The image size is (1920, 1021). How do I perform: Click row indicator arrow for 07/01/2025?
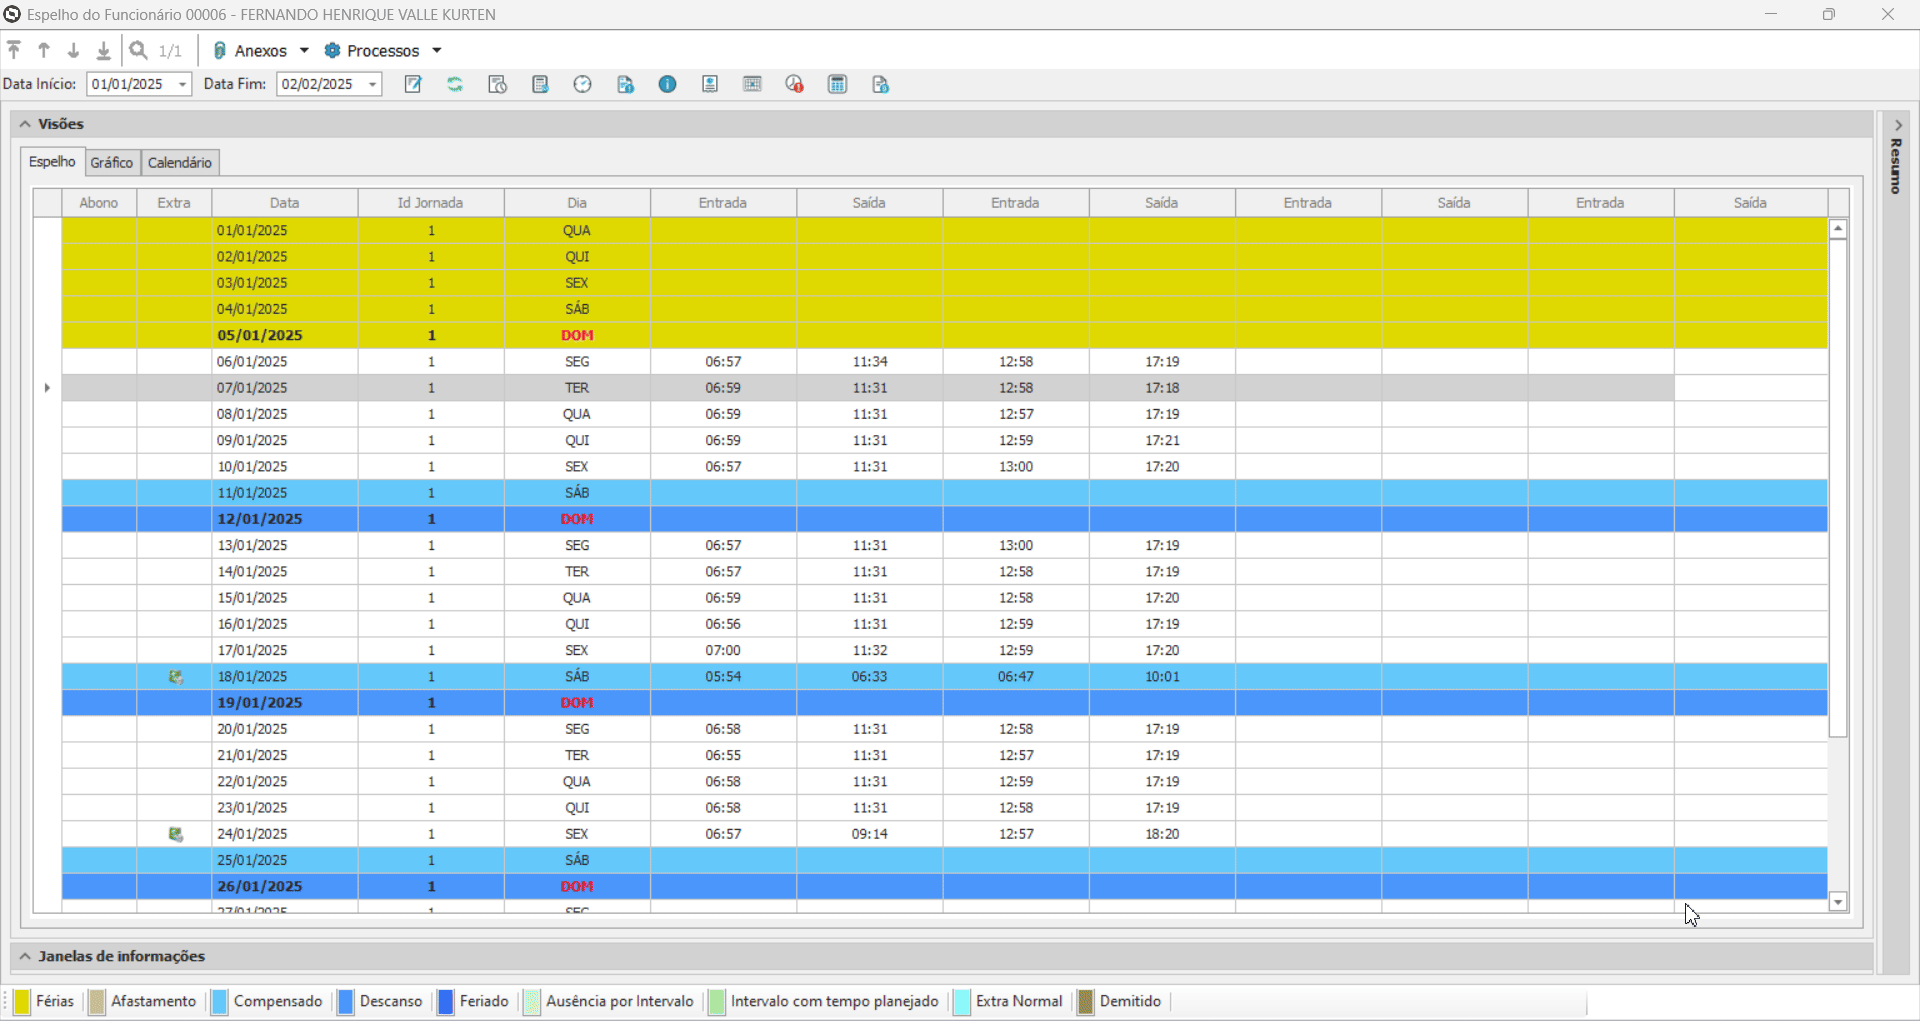47,388
